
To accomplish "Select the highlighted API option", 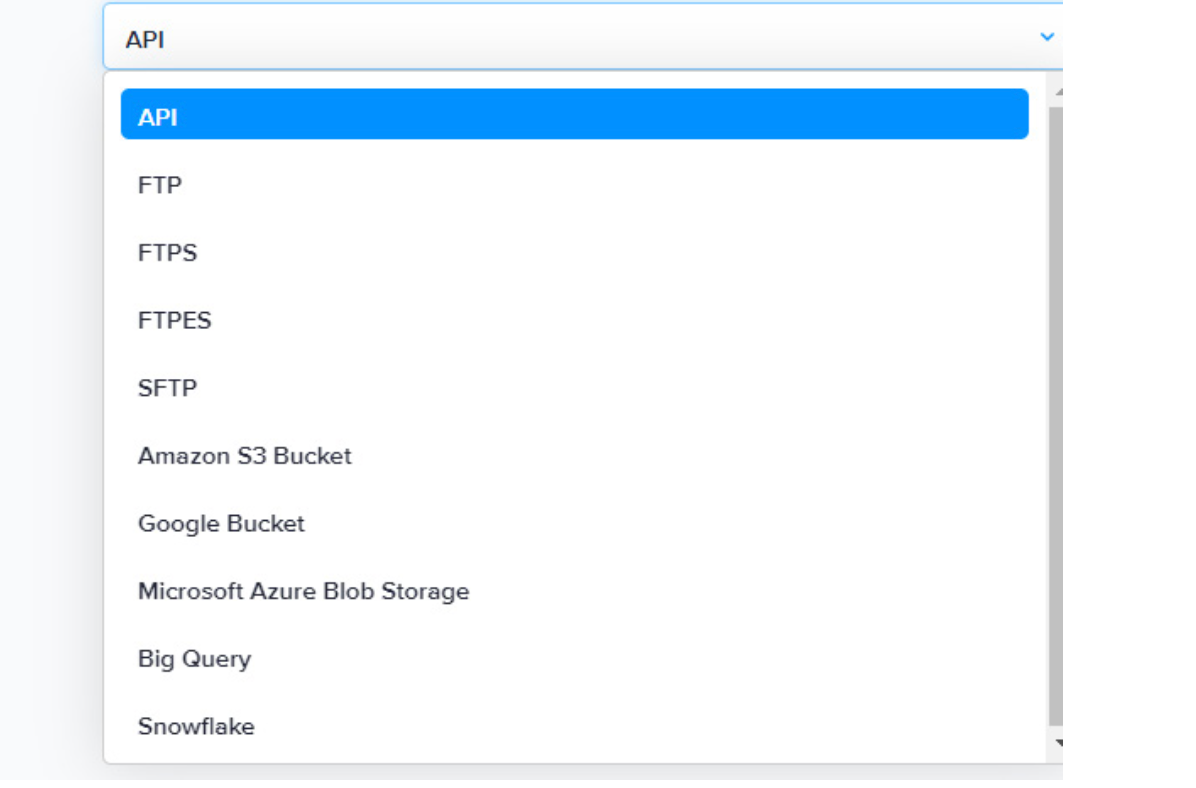I will click(x=574, y=114).
